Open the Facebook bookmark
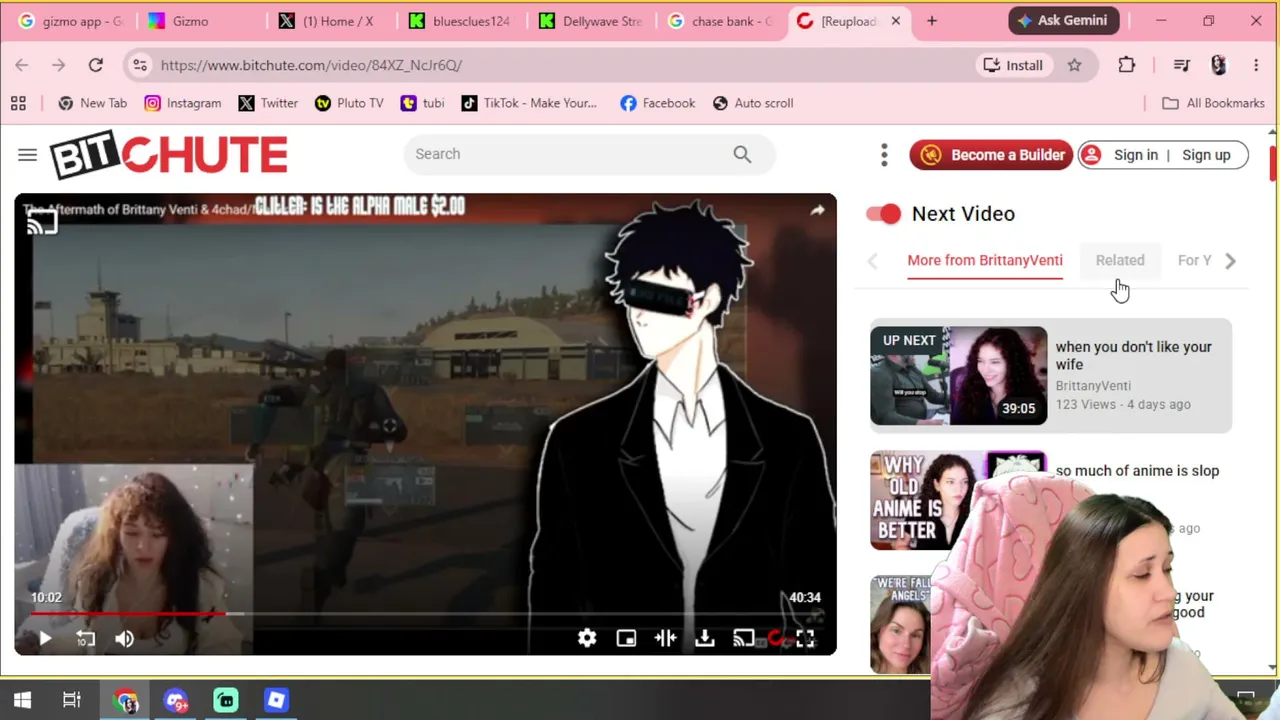Viewport: 1280px width, 720px height. click(x=657, y=103)
